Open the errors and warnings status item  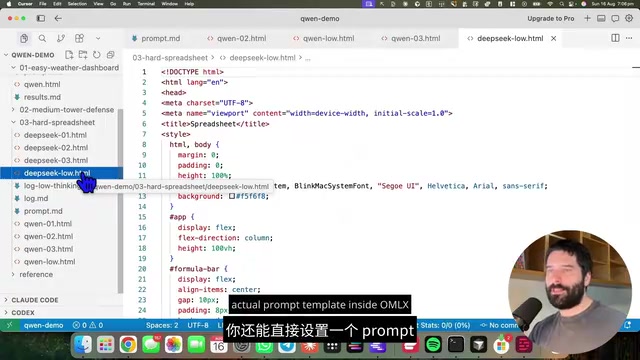coord(88,325)
